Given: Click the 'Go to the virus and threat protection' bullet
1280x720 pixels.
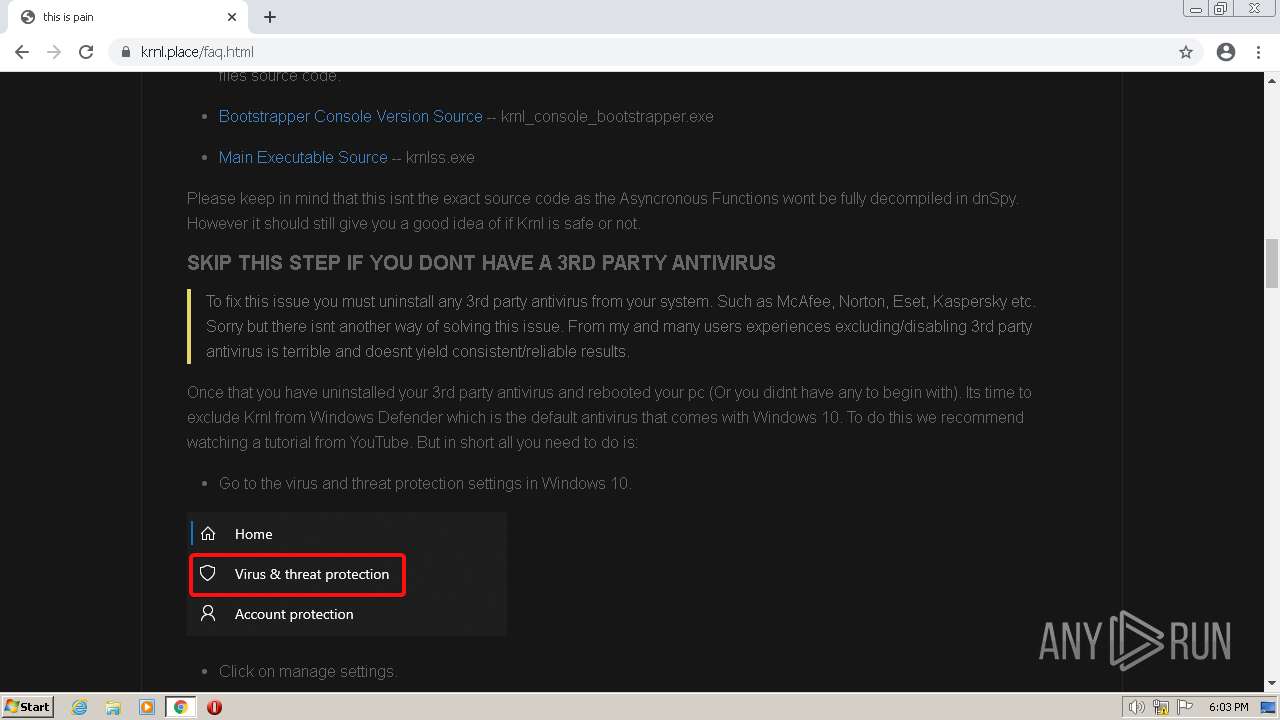Looking at the screenshot, I should click(425, 483).
